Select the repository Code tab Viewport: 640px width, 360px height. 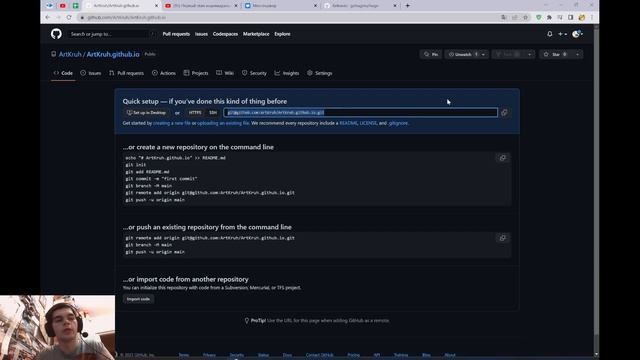point(63,73)
